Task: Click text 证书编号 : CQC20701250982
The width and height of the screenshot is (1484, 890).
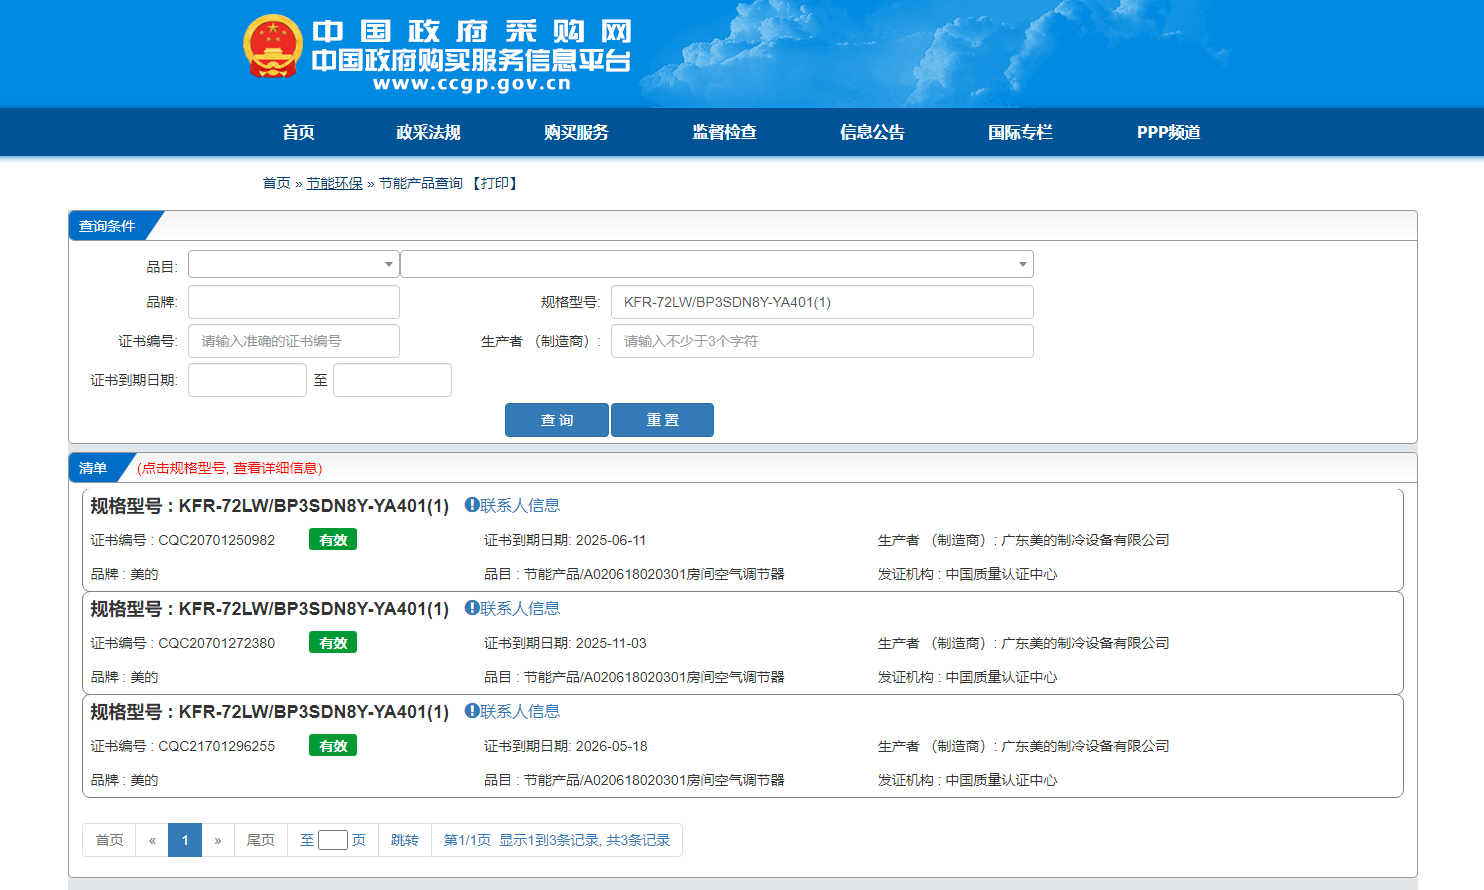Action: click(183, 540)
